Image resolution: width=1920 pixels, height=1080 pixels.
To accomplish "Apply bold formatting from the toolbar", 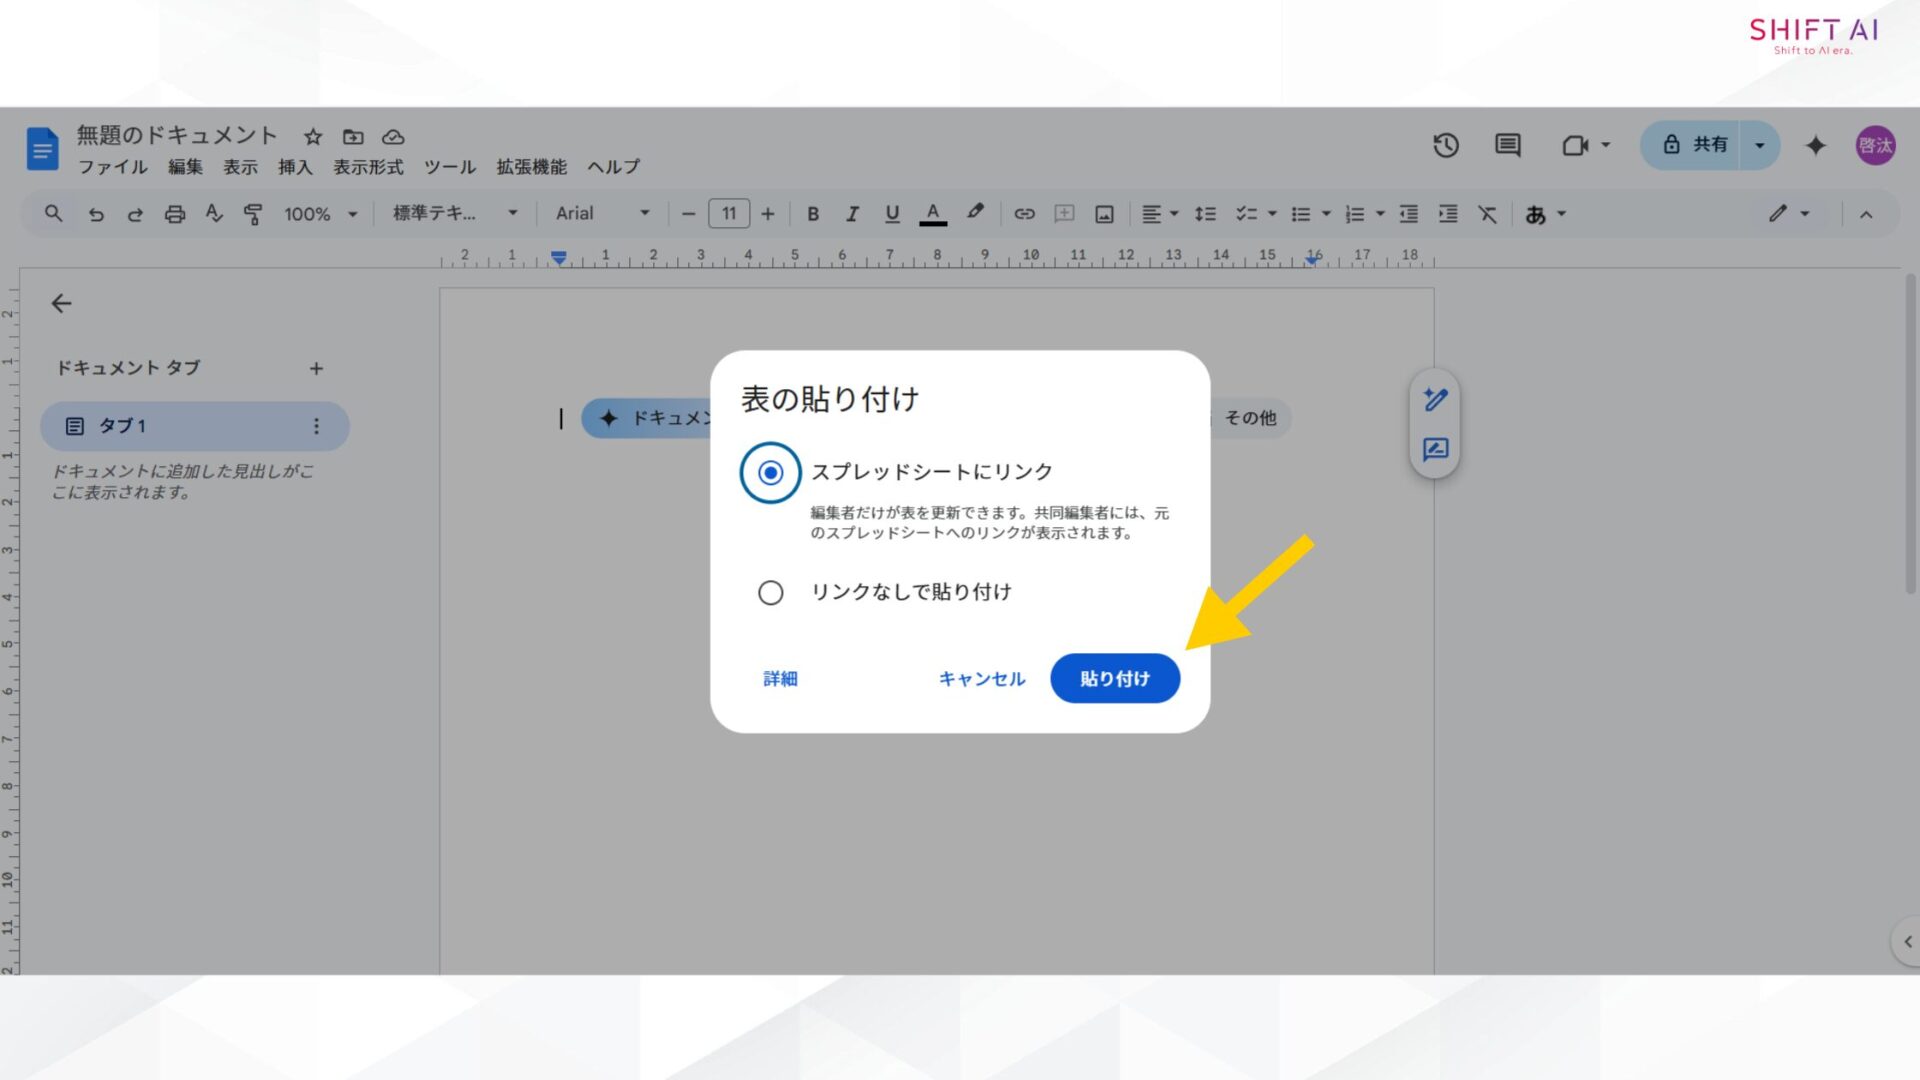I will [813, 213].
